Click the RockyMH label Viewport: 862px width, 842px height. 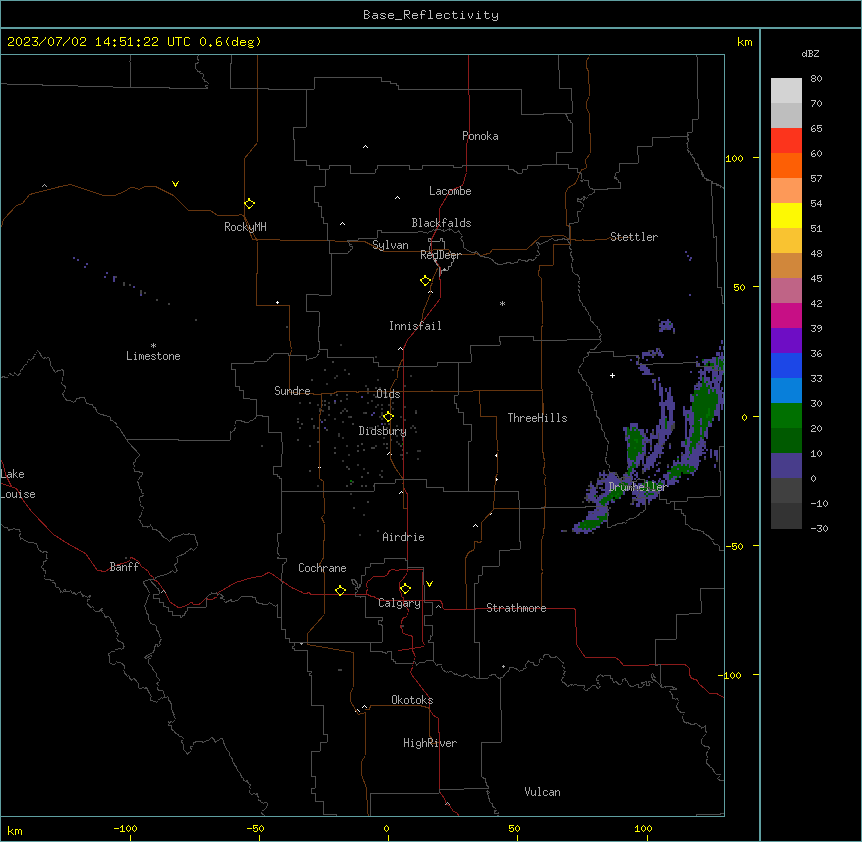[x=245, y=227]
